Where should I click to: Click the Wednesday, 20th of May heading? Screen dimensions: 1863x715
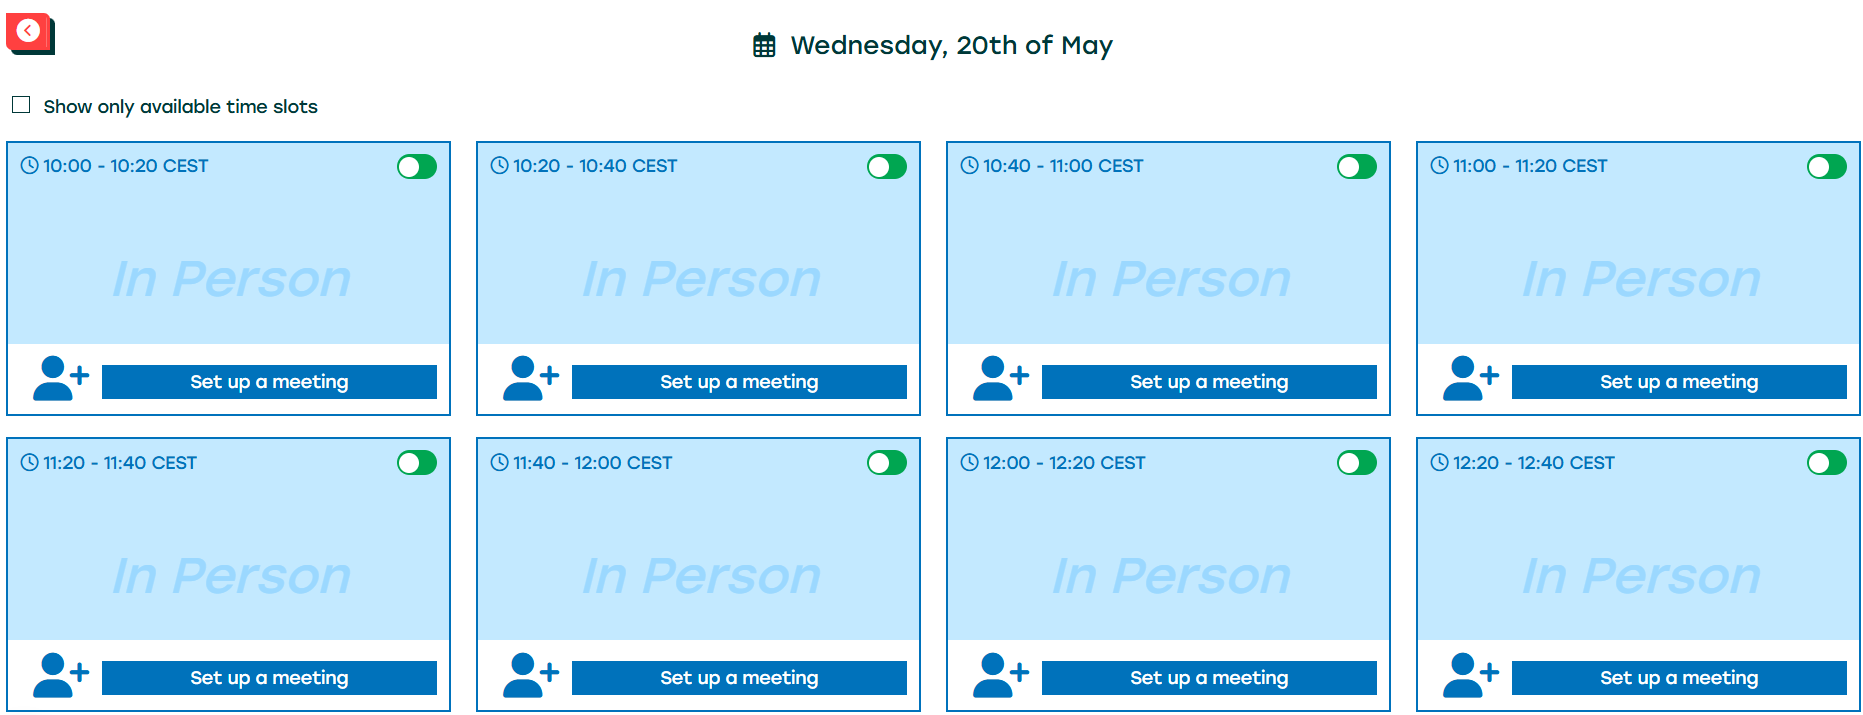pos(951,45)
